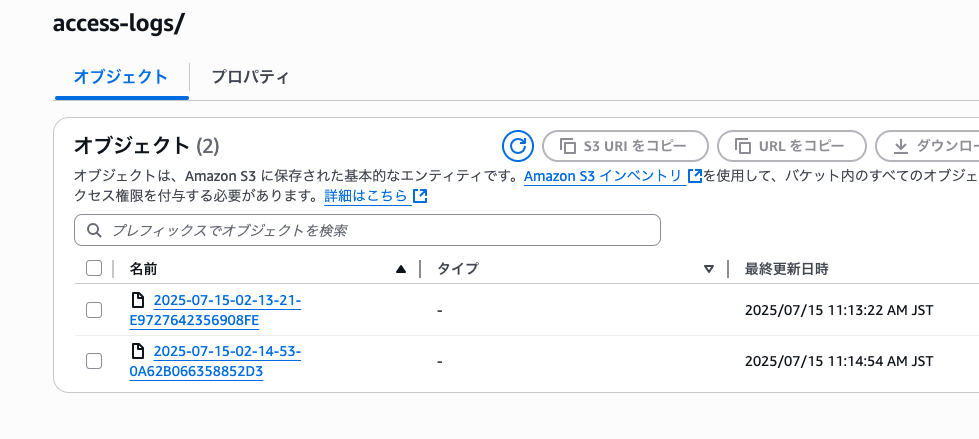This screenshot has height=439, width=979.
Task: Click the download arrow icon
Action: (x=900, y=147)
